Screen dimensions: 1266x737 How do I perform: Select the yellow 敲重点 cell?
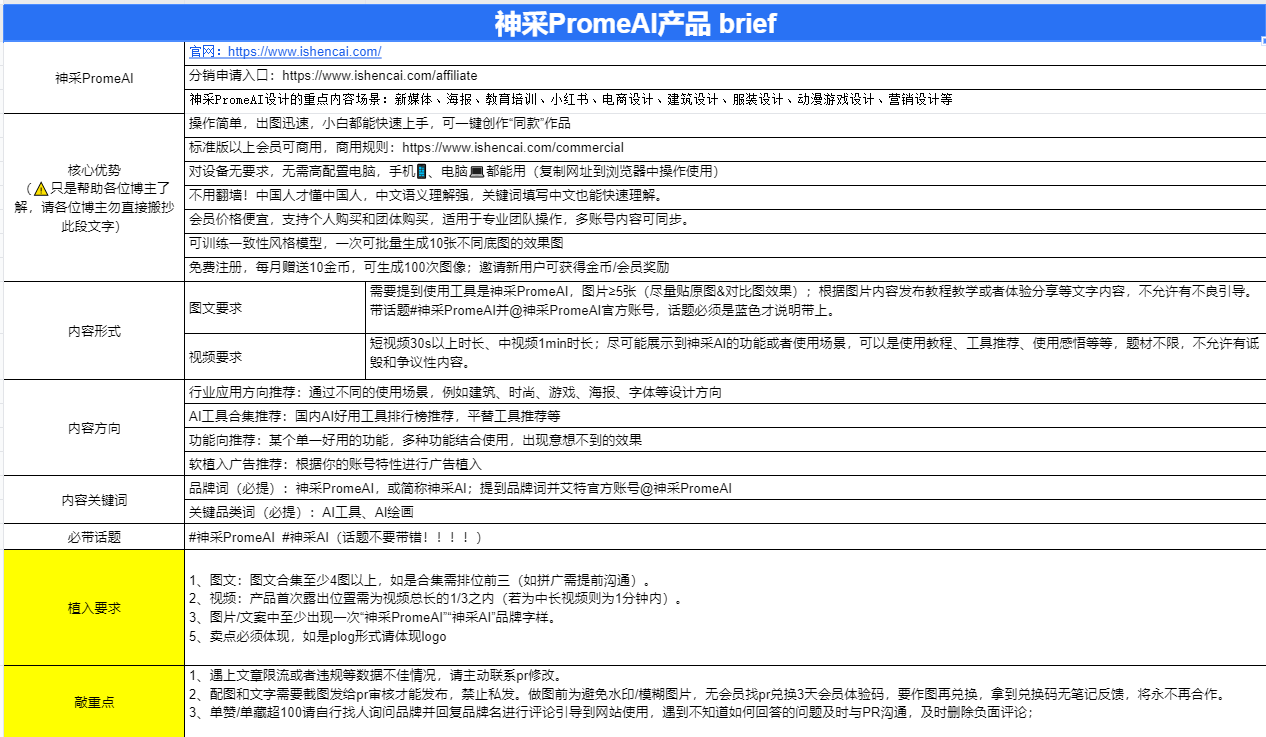(94, 702)
